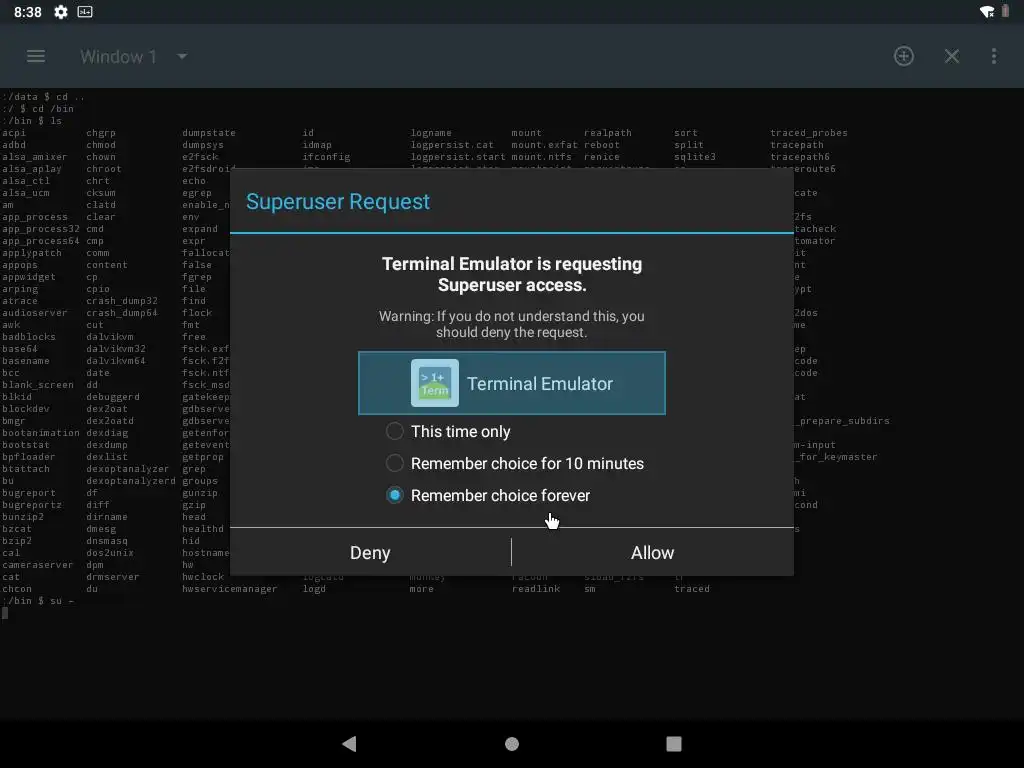The width and height of the screenshot is (1024, 768).
Task: Click the 8:38 clock in status bar
Action: pos(27,12)
